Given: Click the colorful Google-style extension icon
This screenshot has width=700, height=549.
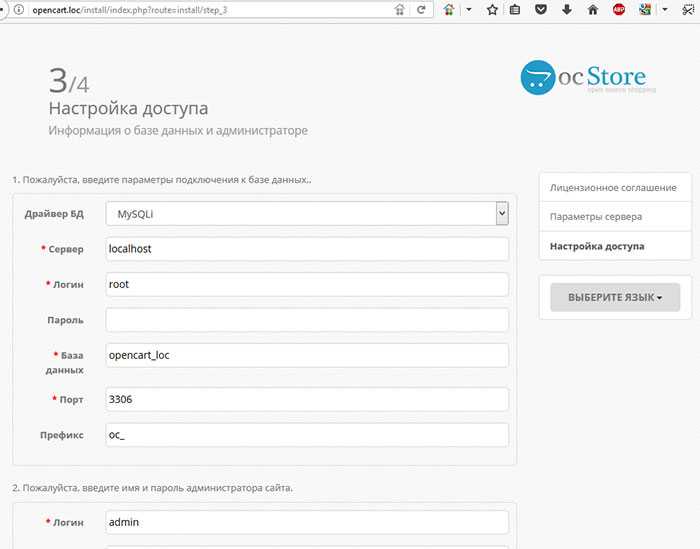Looking at the screenshot, I should point(645,9).
